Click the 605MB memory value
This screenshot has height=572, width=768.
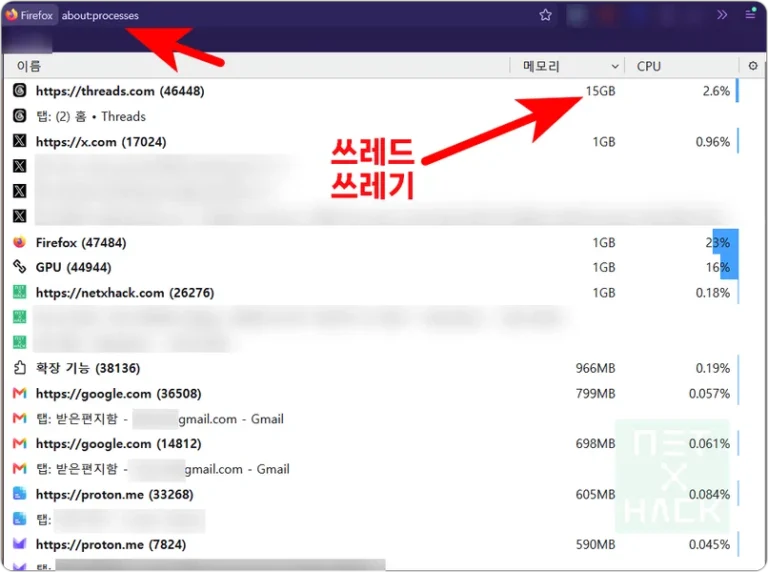click(595, 495)
